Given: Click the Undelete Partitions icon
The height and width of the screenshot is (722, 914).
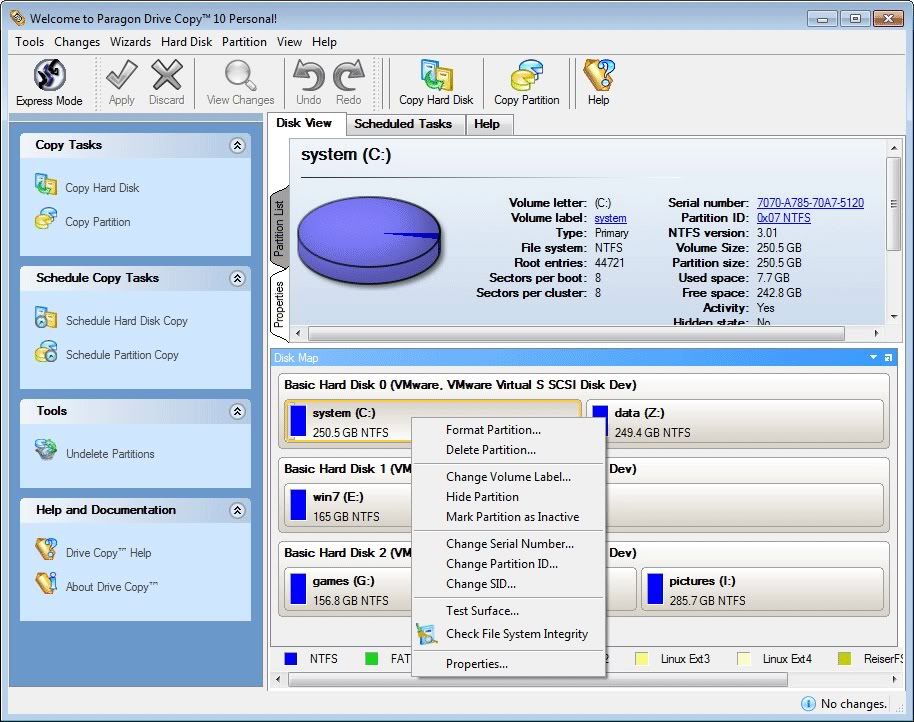Looking at the screenshot, I should [x=45, y=450].
